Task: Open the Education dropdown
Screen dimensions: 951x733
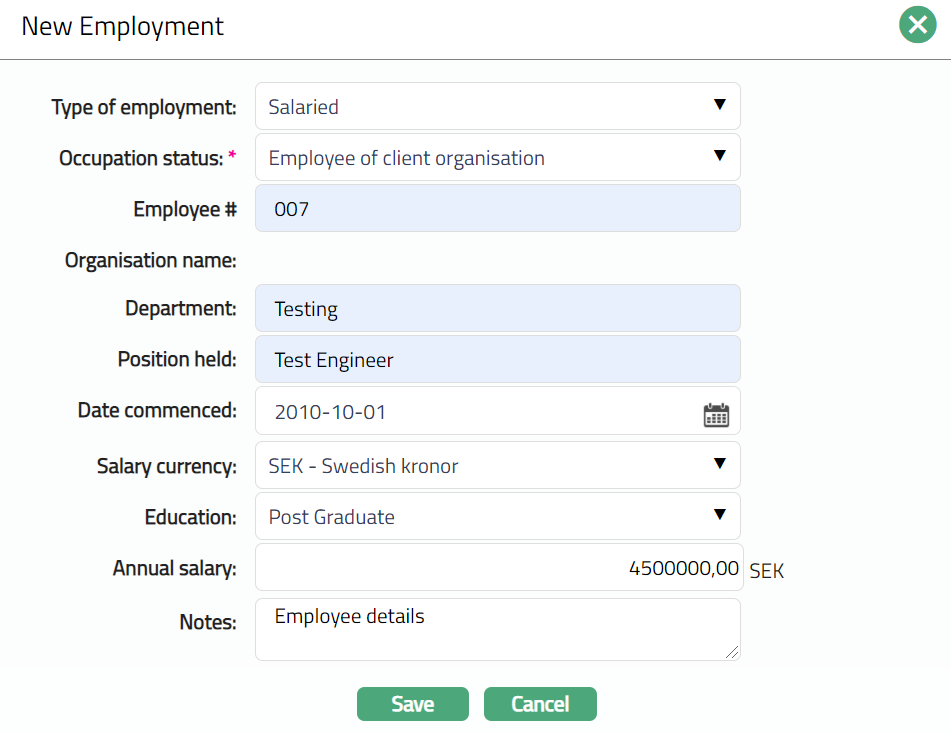Action: pyautogui.click(x=497, y=516)
